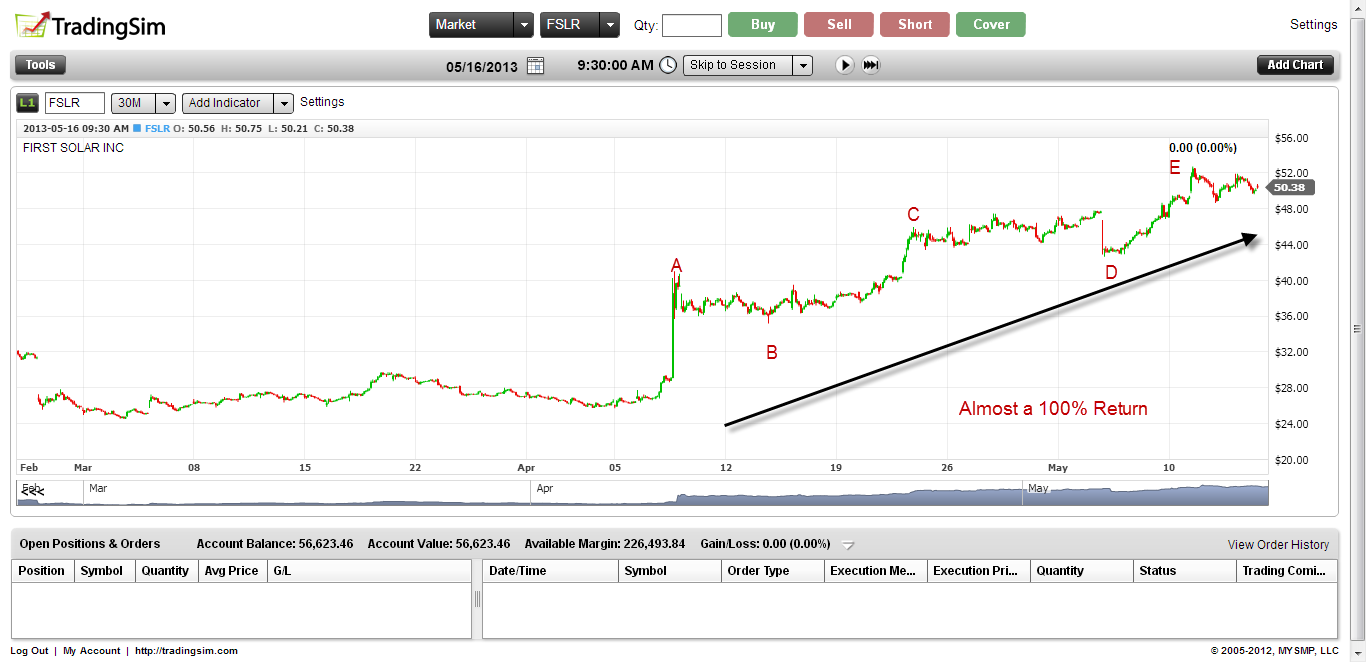Image resolution: width=1366 pixels, height=662 pixels.
Task: Click the clock icon beside 9:30:00 AM
Action: tap(668, 65)
